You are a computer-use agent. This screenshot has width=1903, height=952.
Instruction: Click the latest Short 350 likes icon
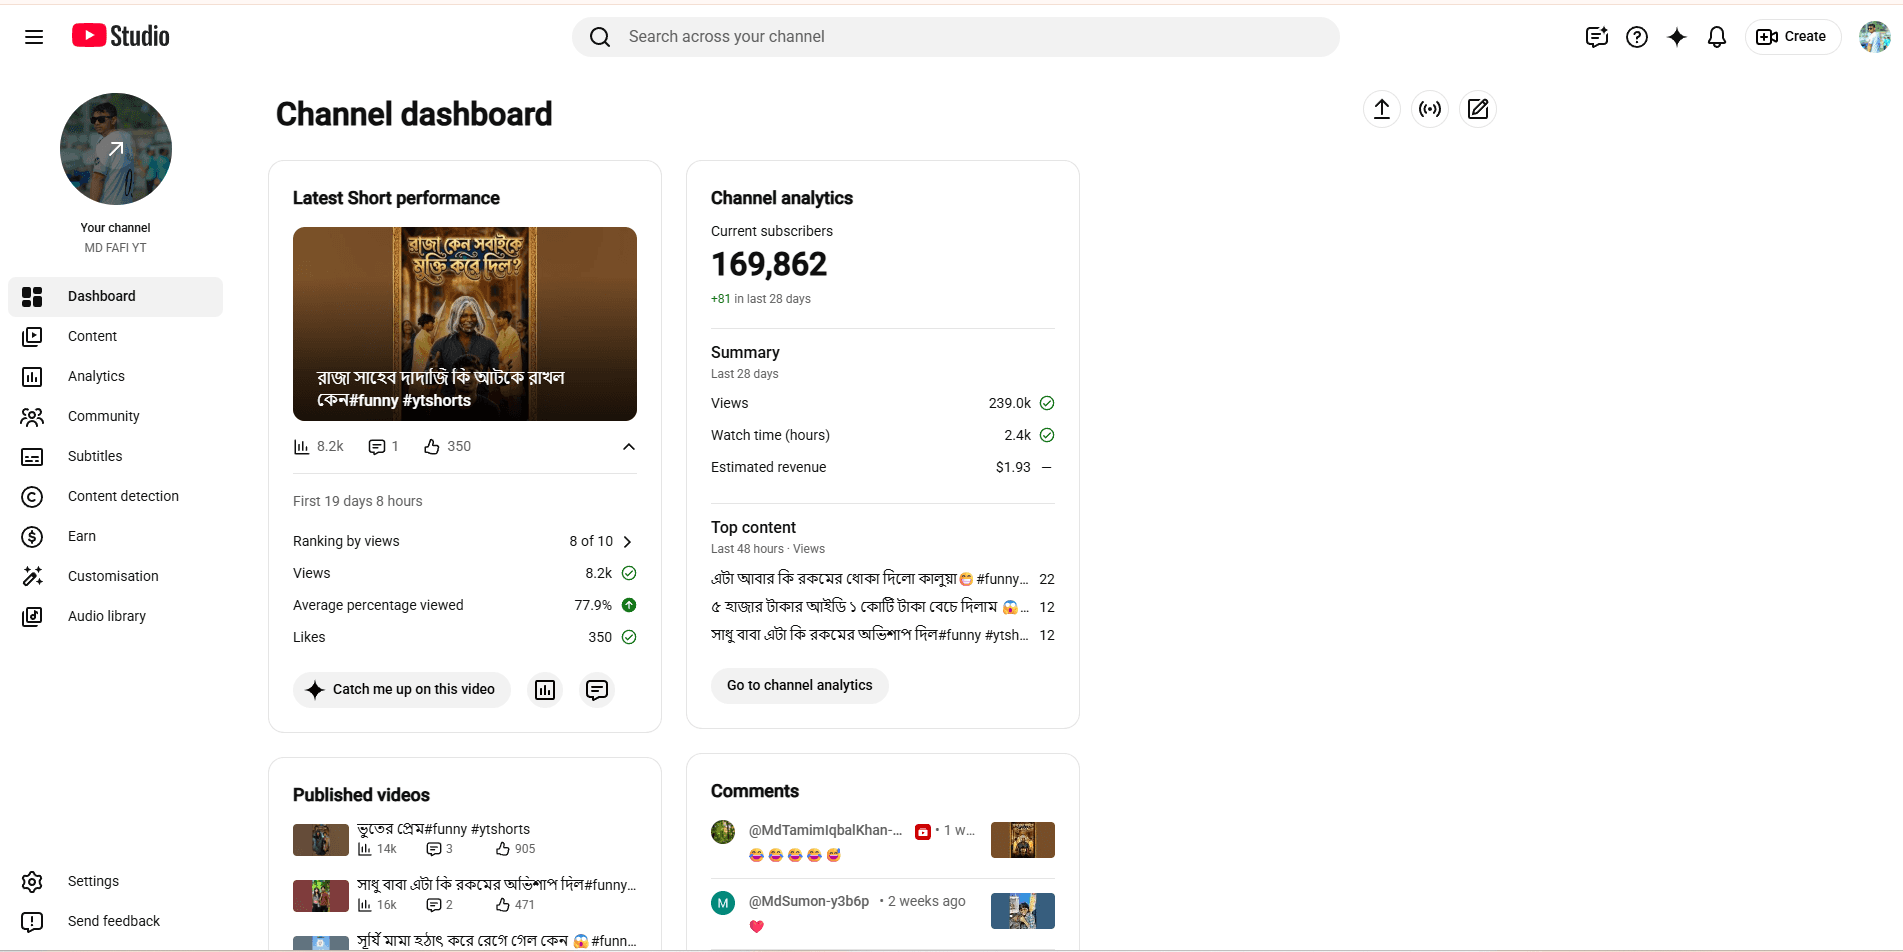click(x=432, y=447)
